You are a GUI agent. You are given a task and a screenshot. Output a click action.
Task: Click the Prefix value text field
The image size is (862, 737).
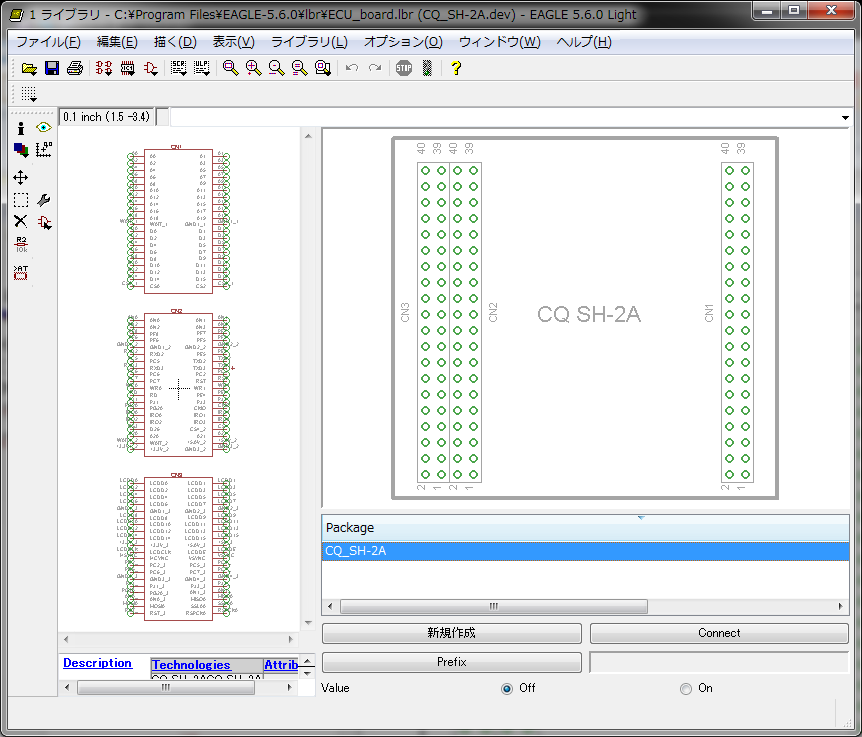pyautogui.click(x=719, y=662)
